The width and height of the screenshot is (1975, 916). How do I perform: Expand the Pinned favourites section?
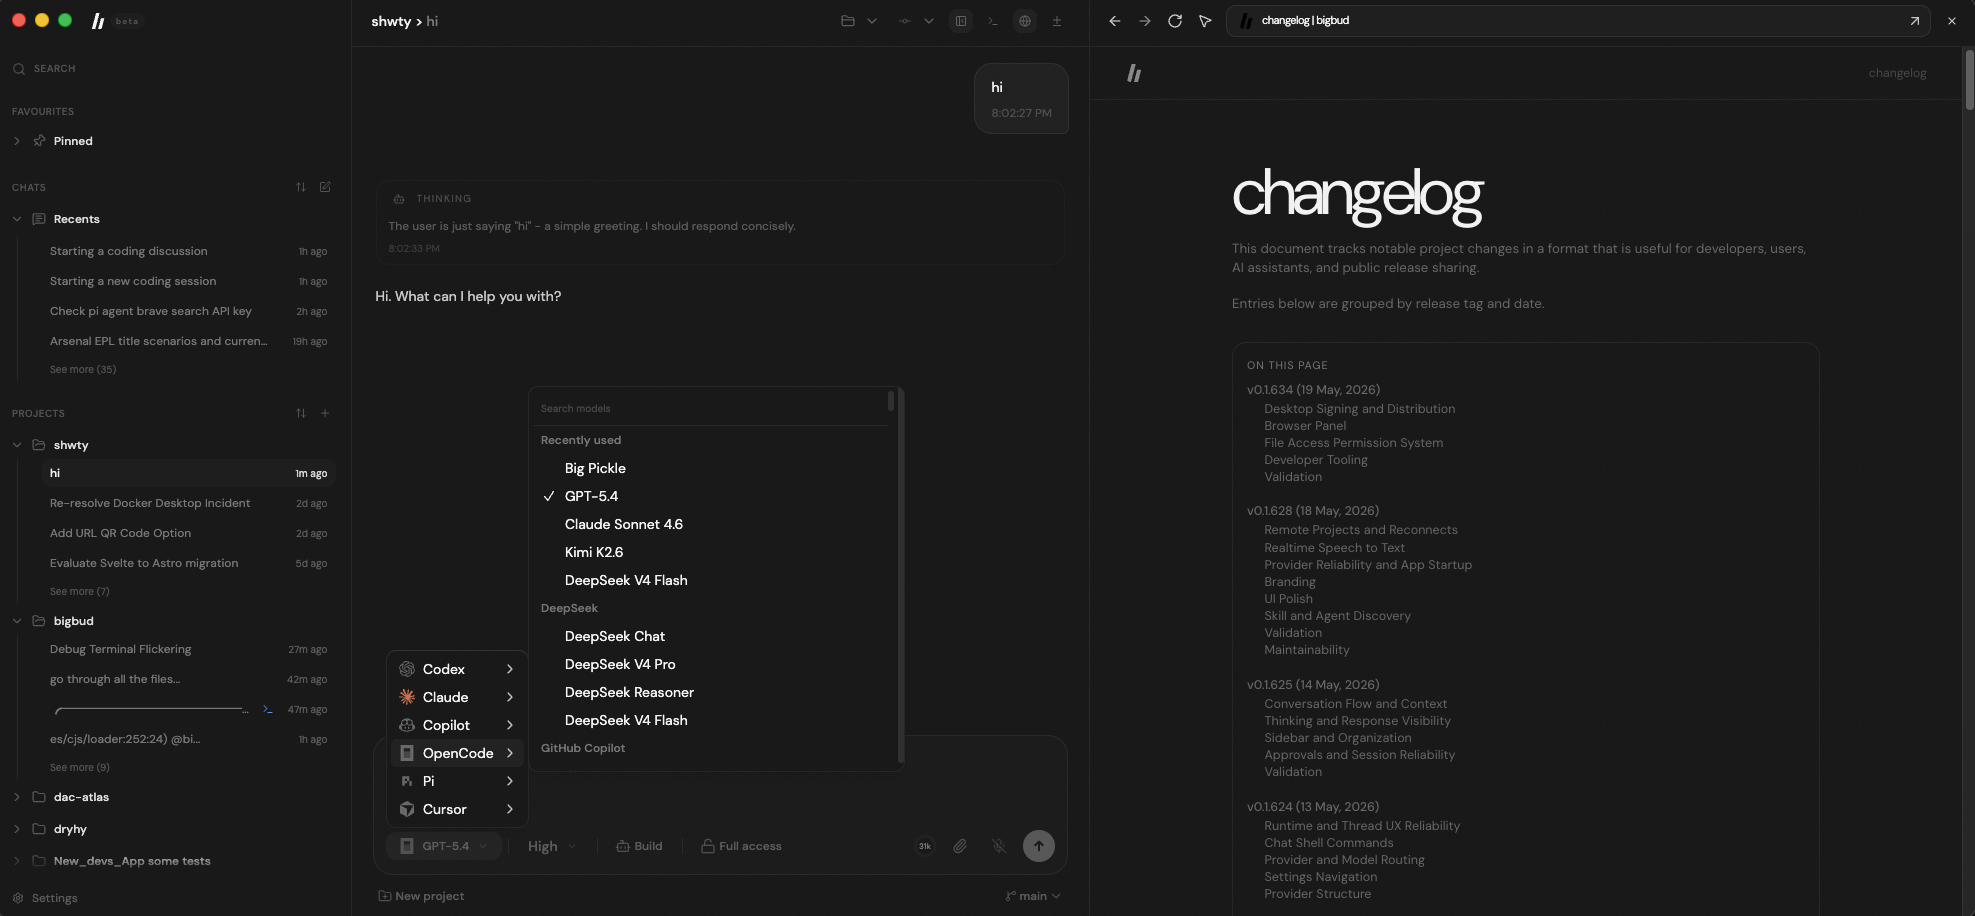click(x=17, y=141)
